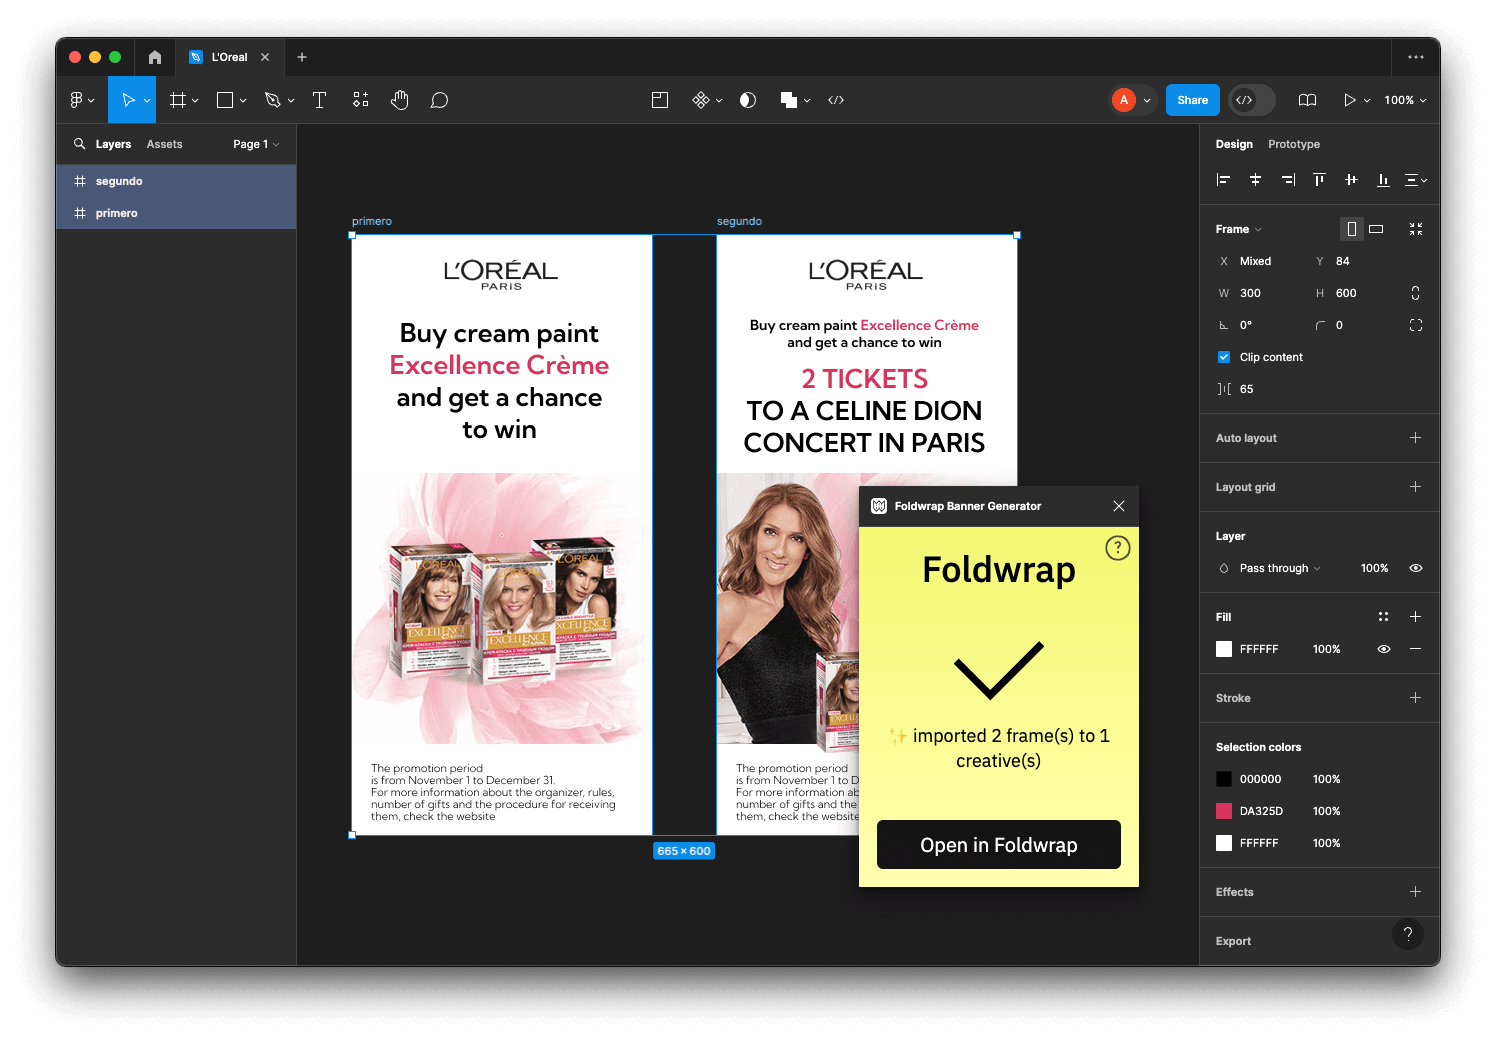This screenshot has width=1496, height=1040.
Task: Align horizontal centers
Action: (1255, 180)
